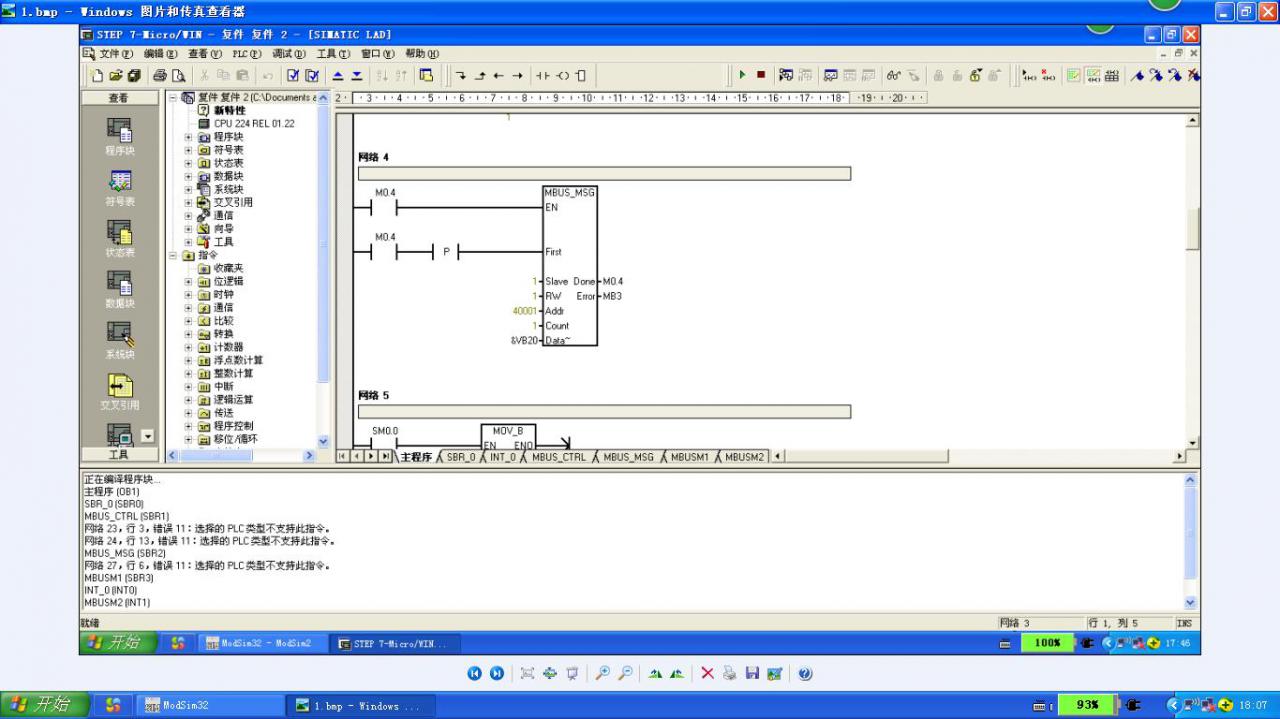The image size is (1280, 719).
Task: Click the Compile icon in the toolbar
Action: (293, 75)
